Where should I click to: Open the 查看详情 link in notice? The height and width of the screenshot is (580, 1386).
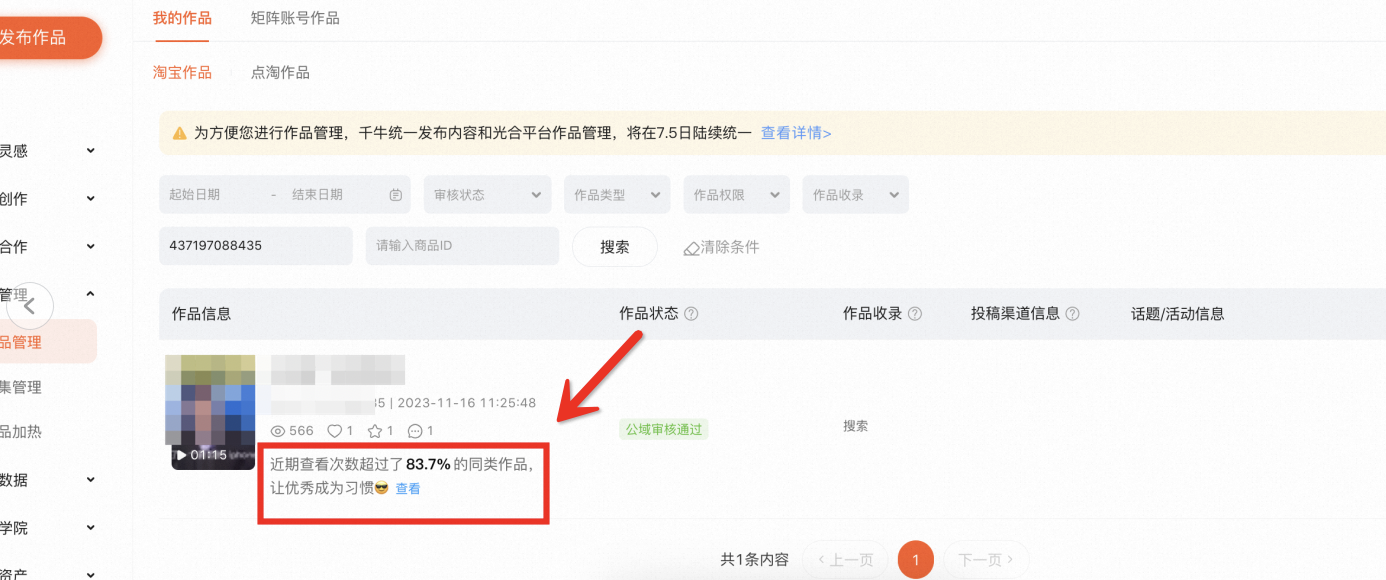[x=796, y=133]
